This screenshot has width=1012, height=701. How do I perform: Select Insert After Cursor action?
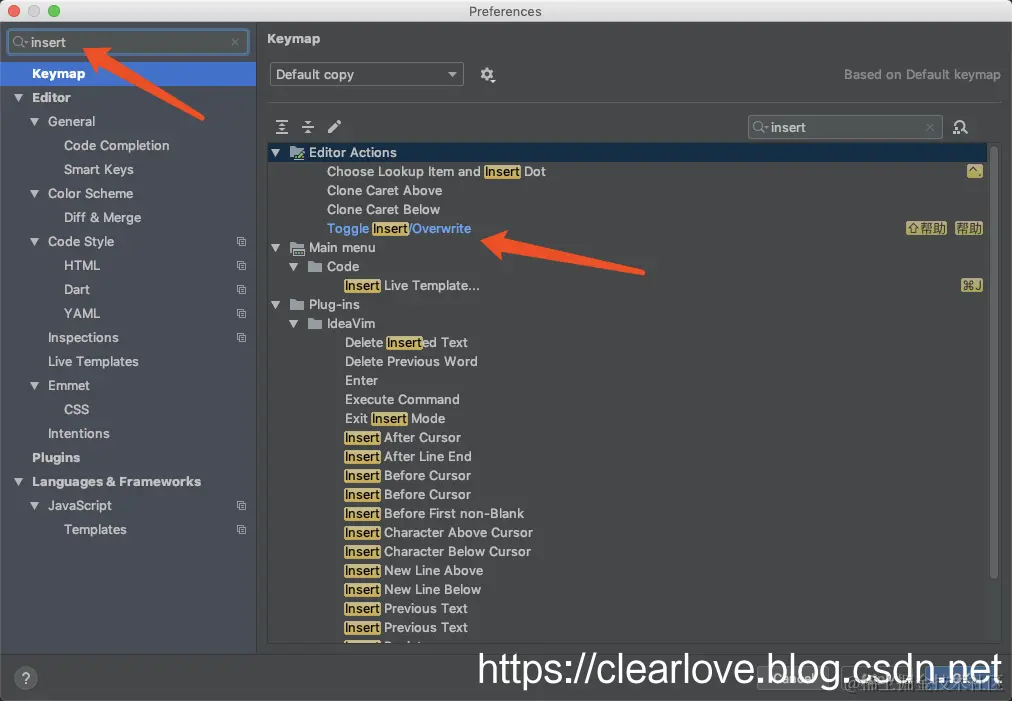pyautogui.click(x=402, y=438)
